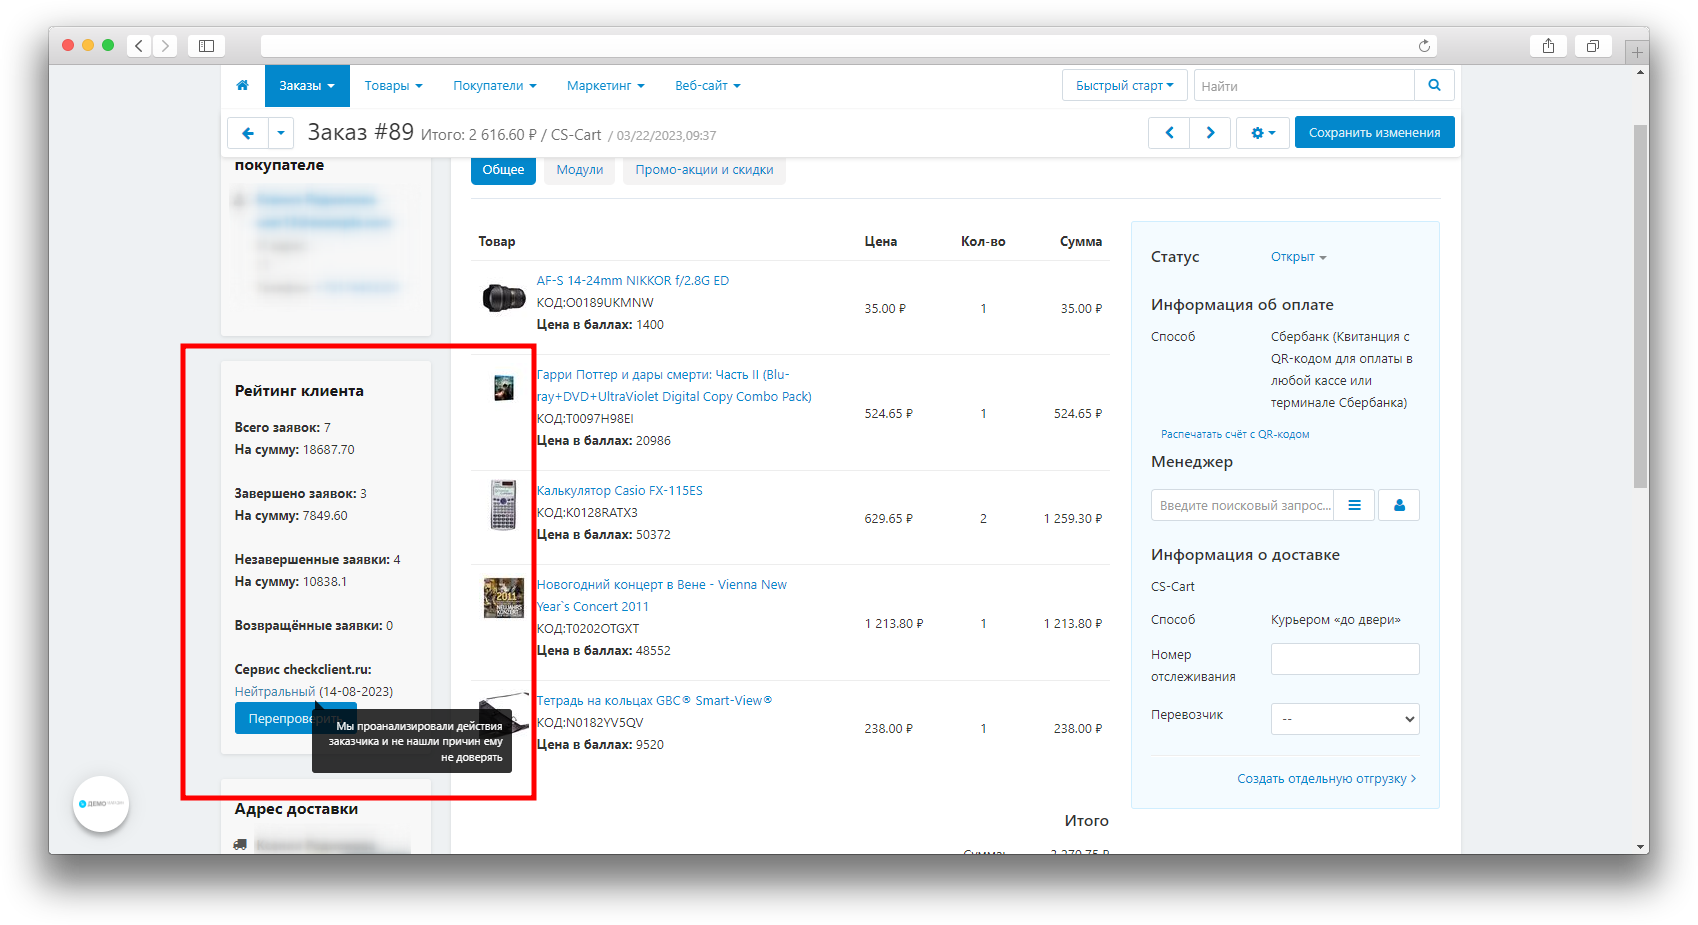1698x925 pixels.
Task: Go back using blue arrow button
Action: tap(248, 133)
